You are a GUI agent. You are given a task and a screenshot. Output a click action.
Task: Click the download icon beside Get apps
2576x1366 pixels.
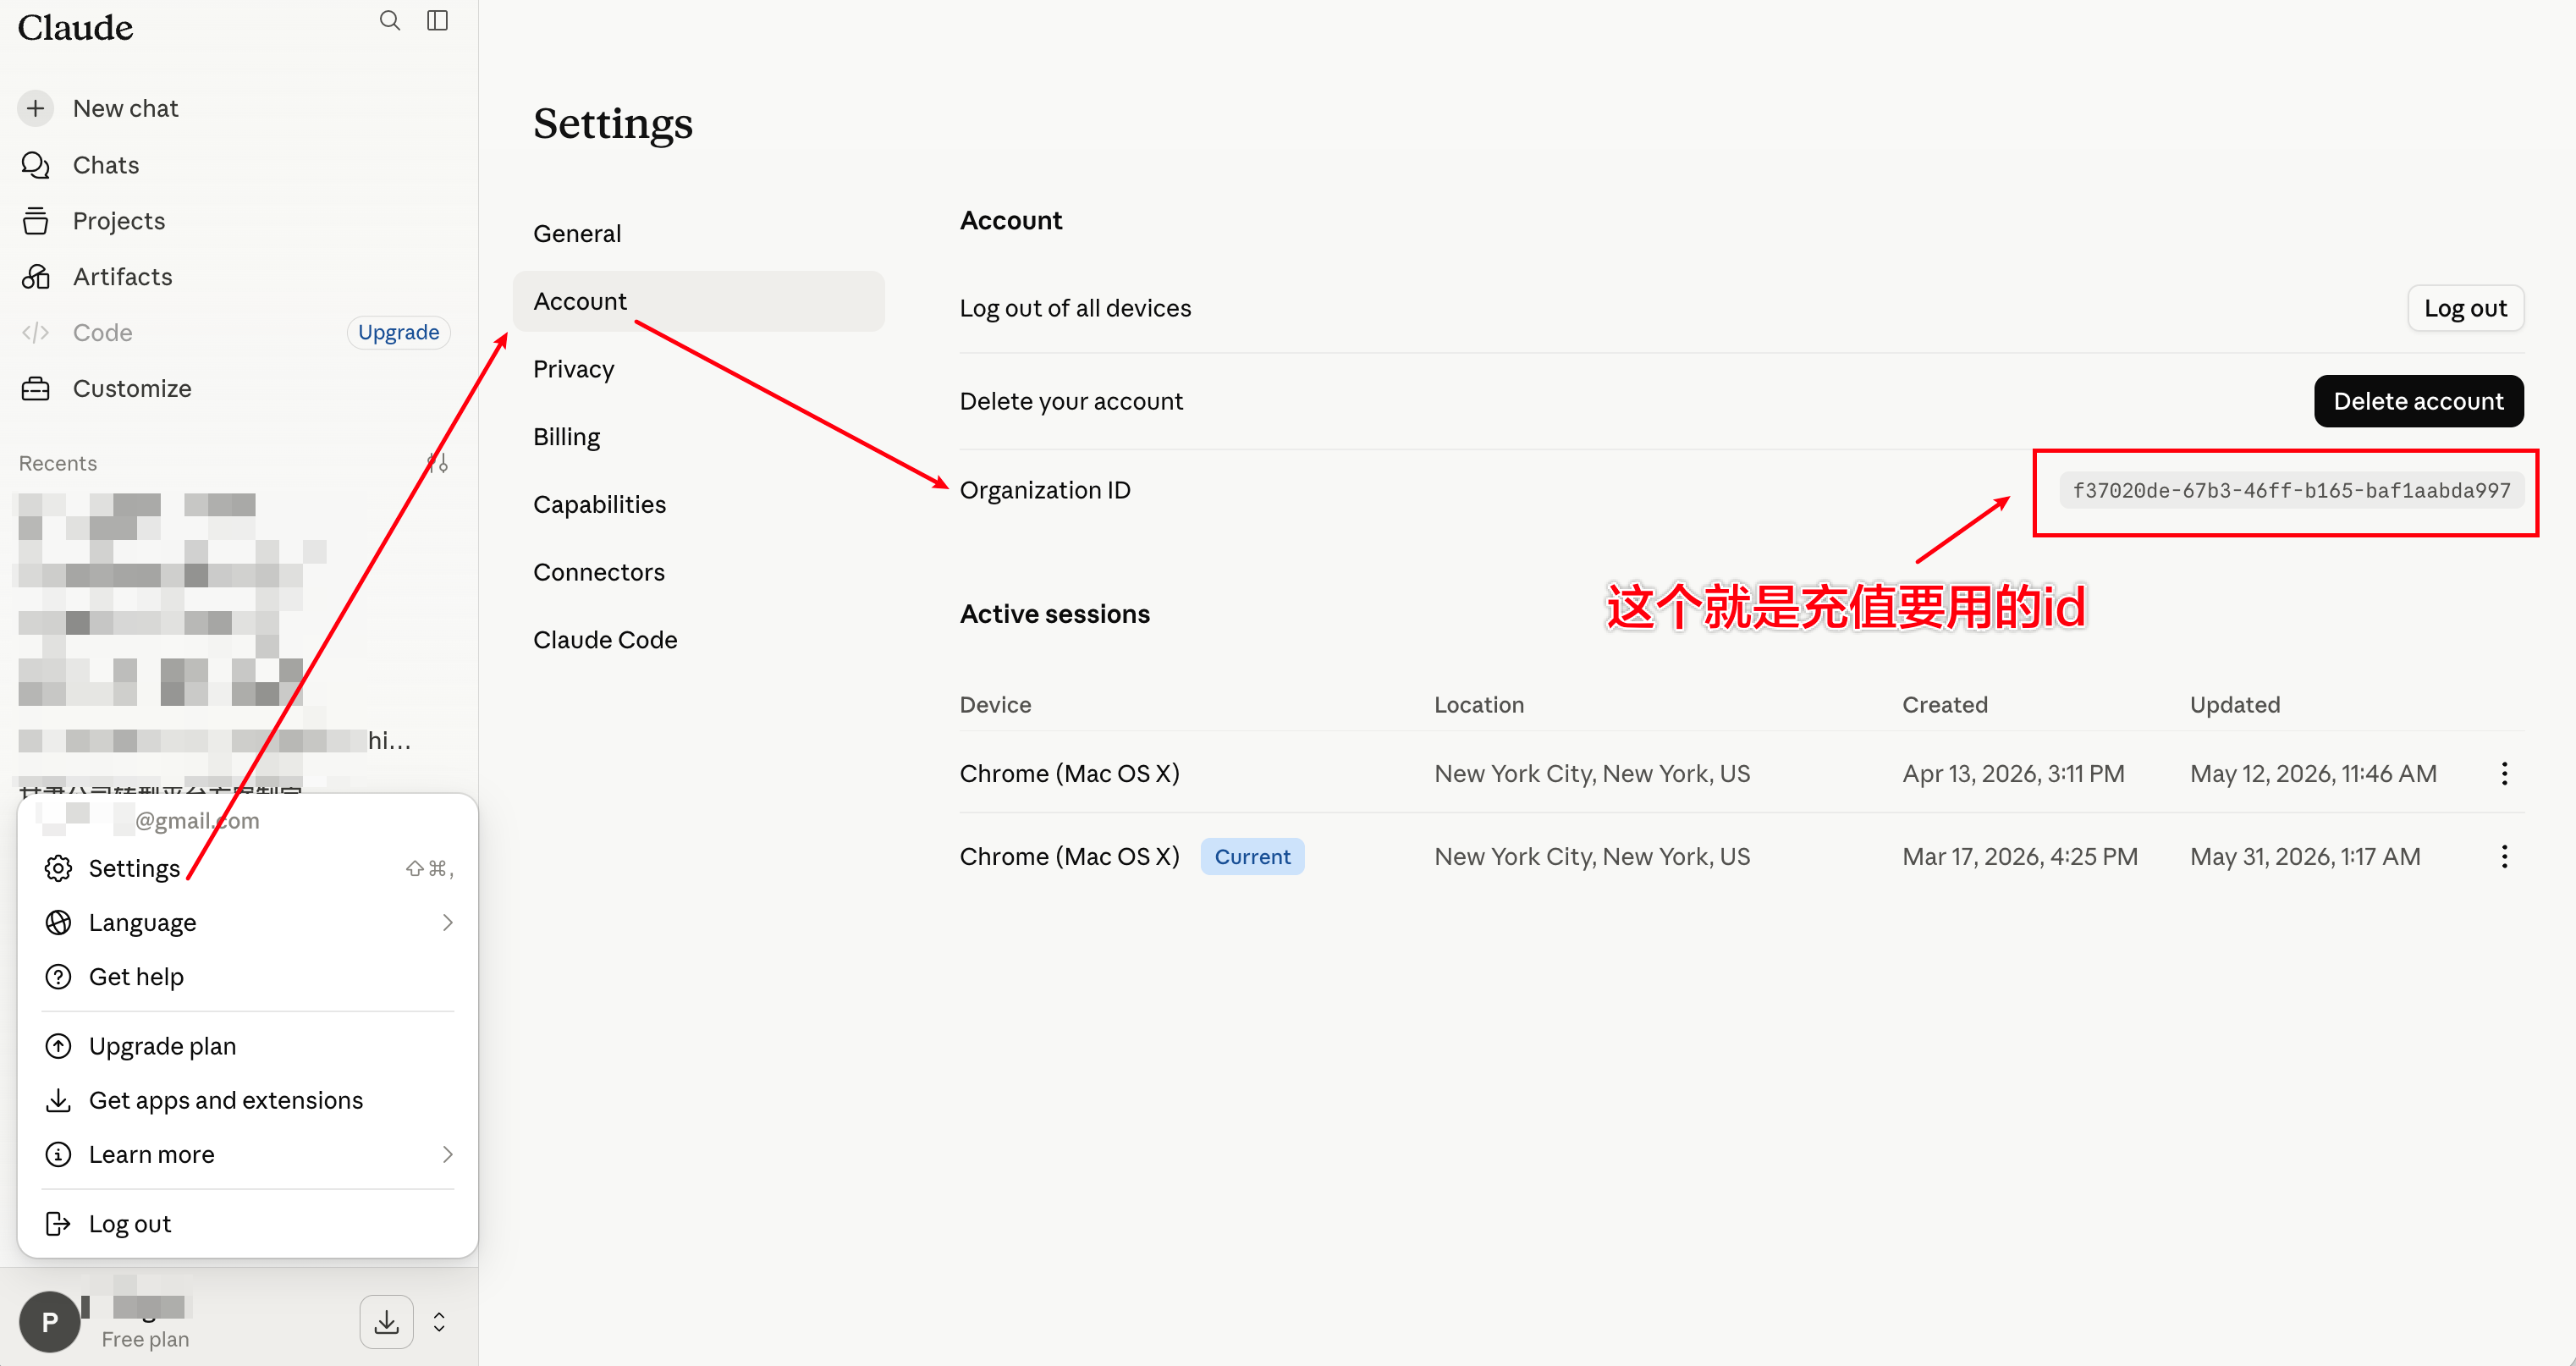pos(59,1100)
